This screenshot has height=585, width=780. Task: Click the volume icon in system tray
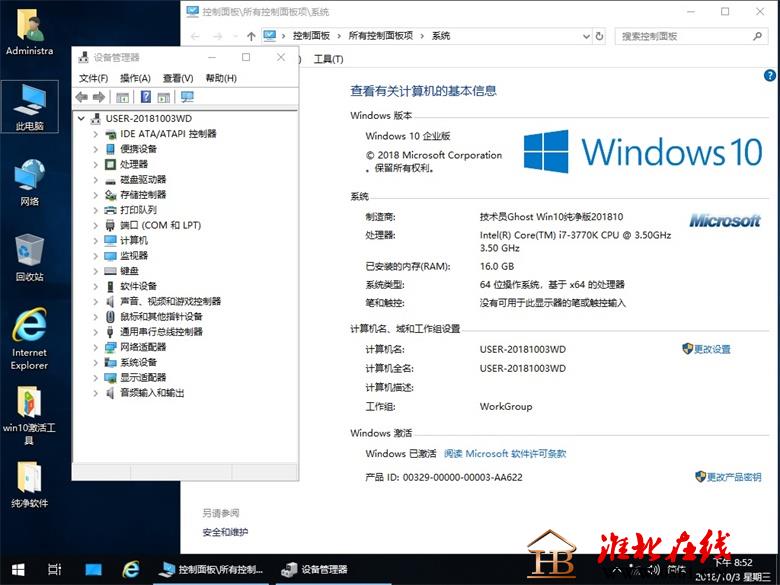tap(654, 570)
